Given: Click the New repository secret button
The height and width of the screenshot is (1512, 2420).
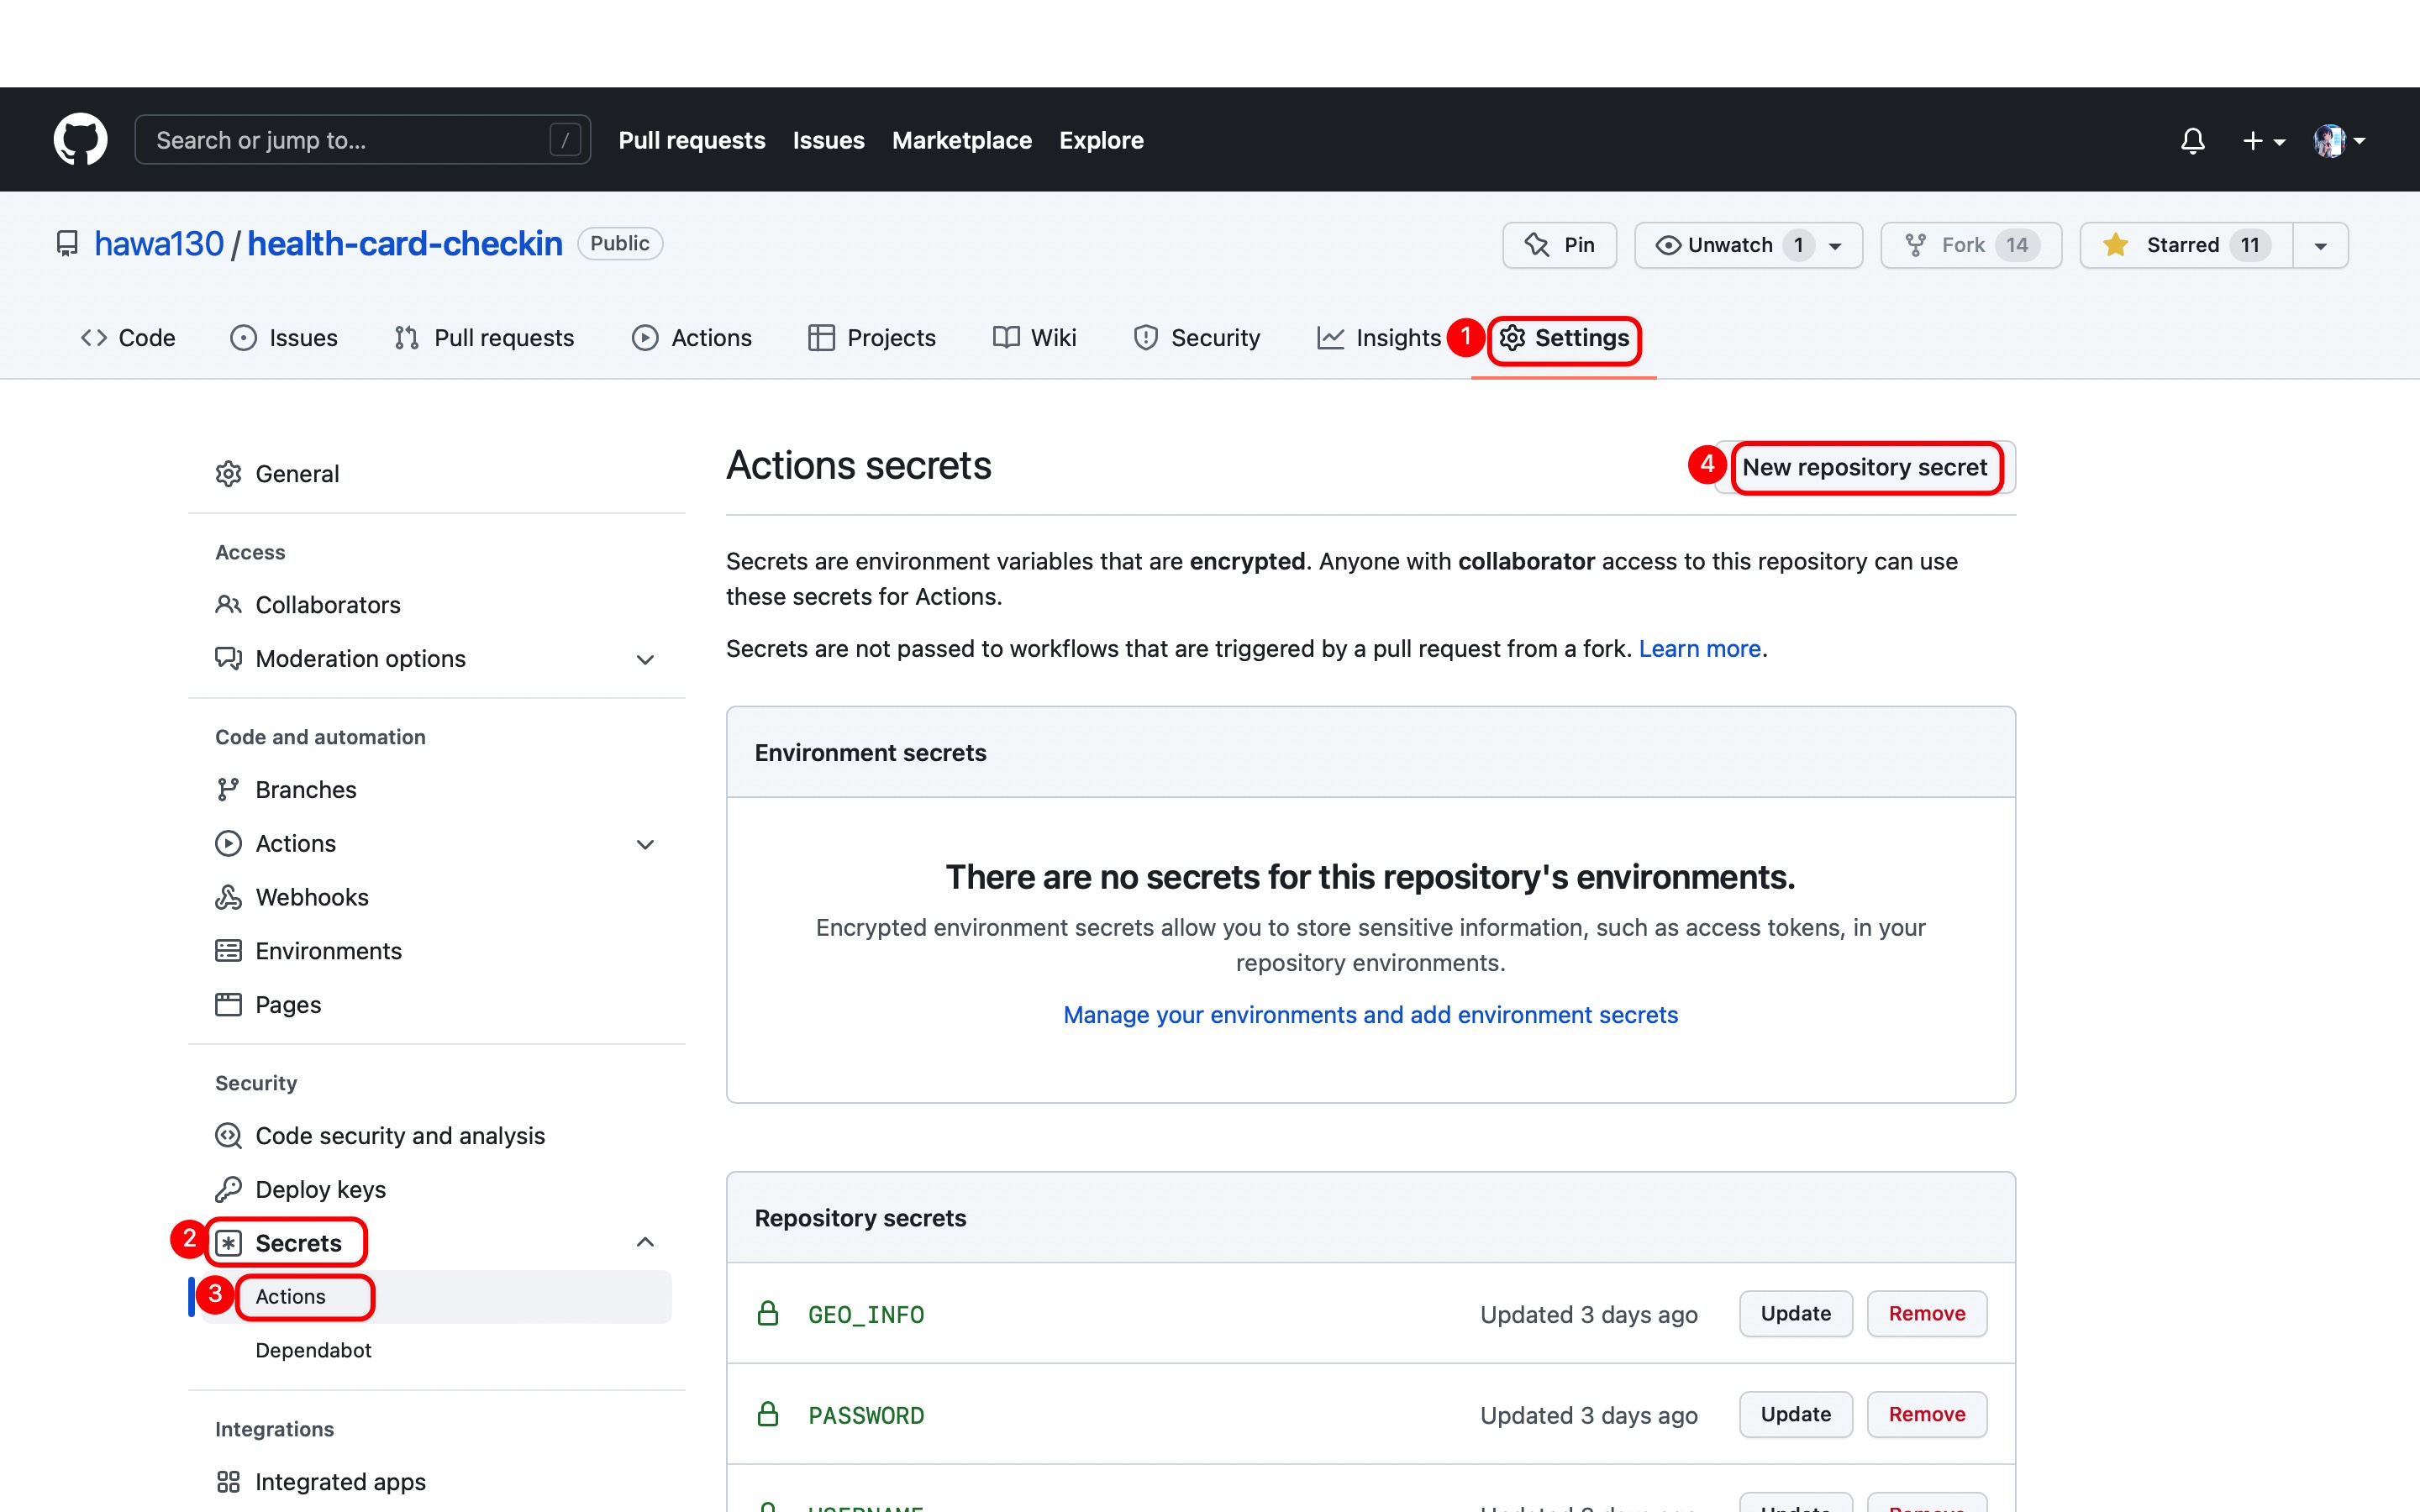Looking at the screenshot, I should [x=1865, y=467].
